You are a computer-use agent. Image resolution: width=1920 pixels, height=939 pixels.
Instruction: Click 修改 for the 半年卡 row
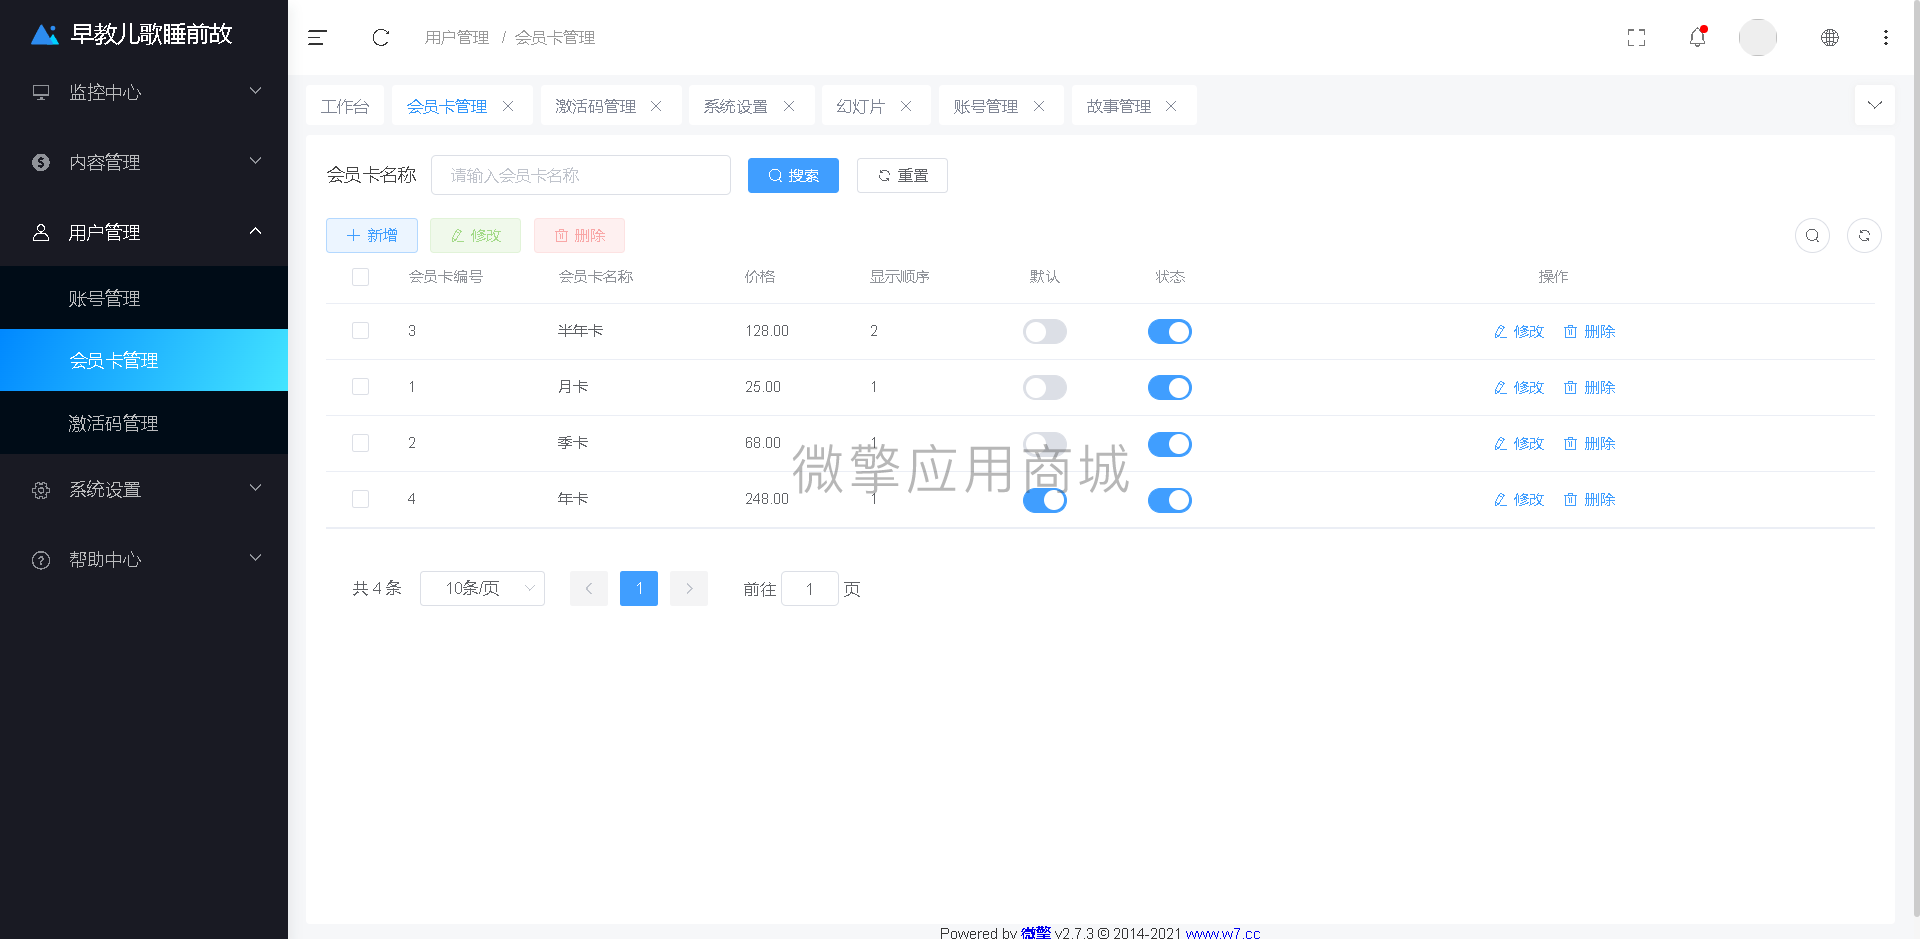pos(1519,332)
